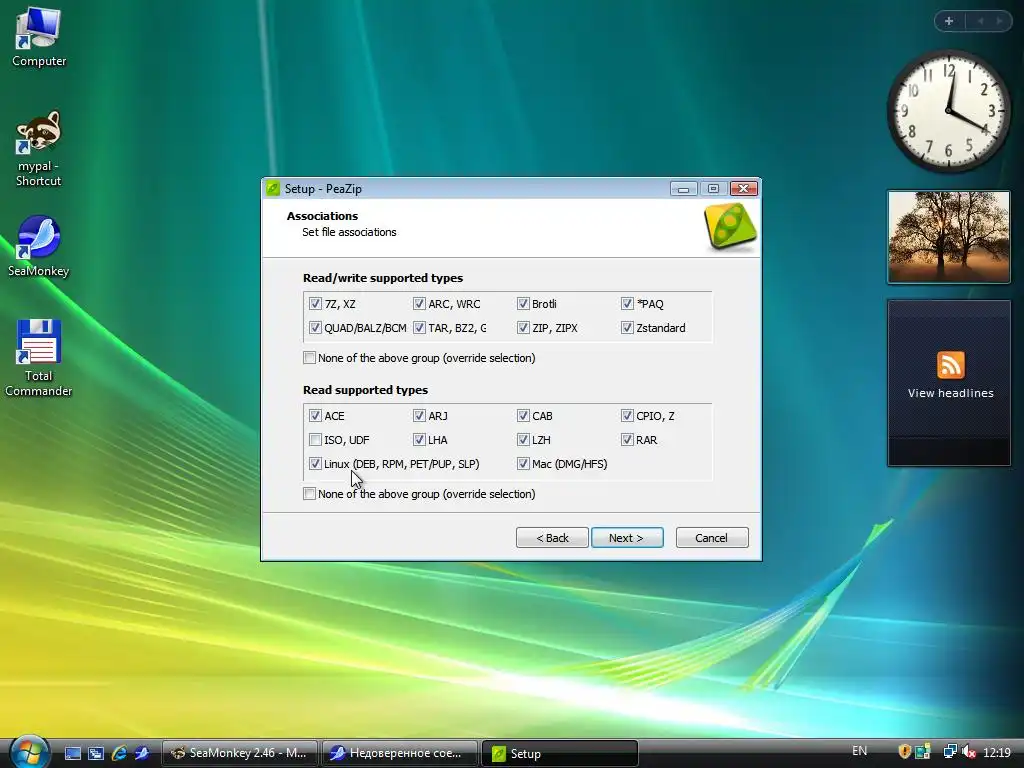The image size is (1024, 768).
Task: Toggle the LHA checkbox
Action: tap(419, 440)
